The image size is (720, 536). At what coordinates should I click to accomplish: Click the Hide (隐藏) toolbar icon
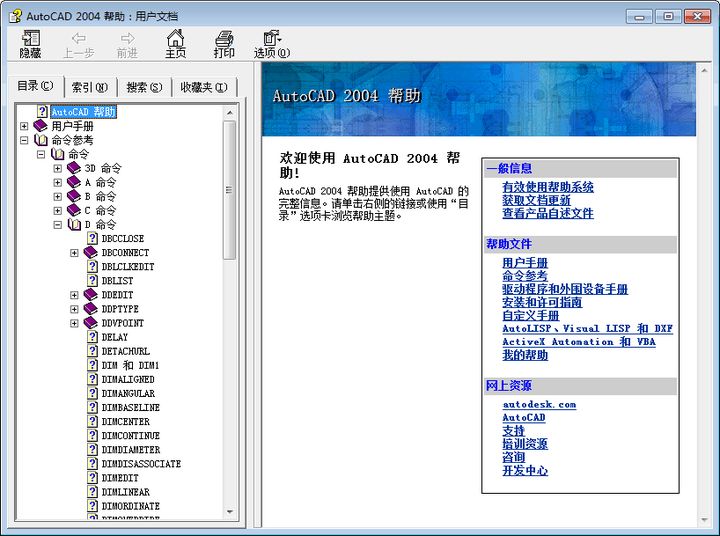pyautogui.click(x=31, y=44)
